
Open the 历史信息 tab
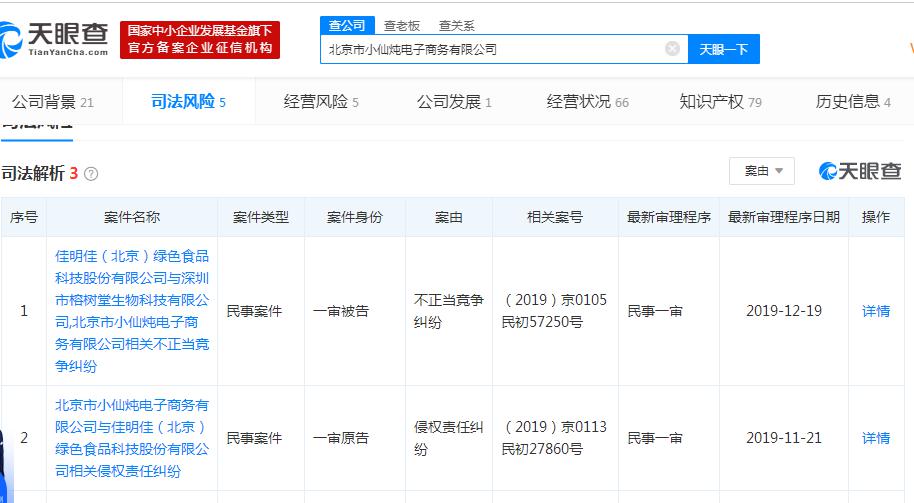(853, 102)
